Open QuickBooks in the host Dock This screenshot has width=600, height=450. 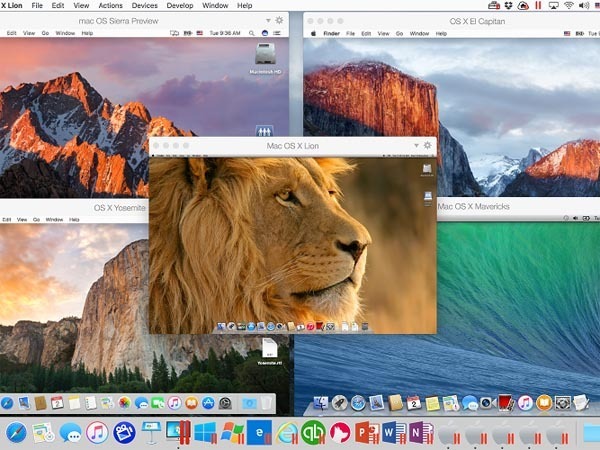[313, 433]
